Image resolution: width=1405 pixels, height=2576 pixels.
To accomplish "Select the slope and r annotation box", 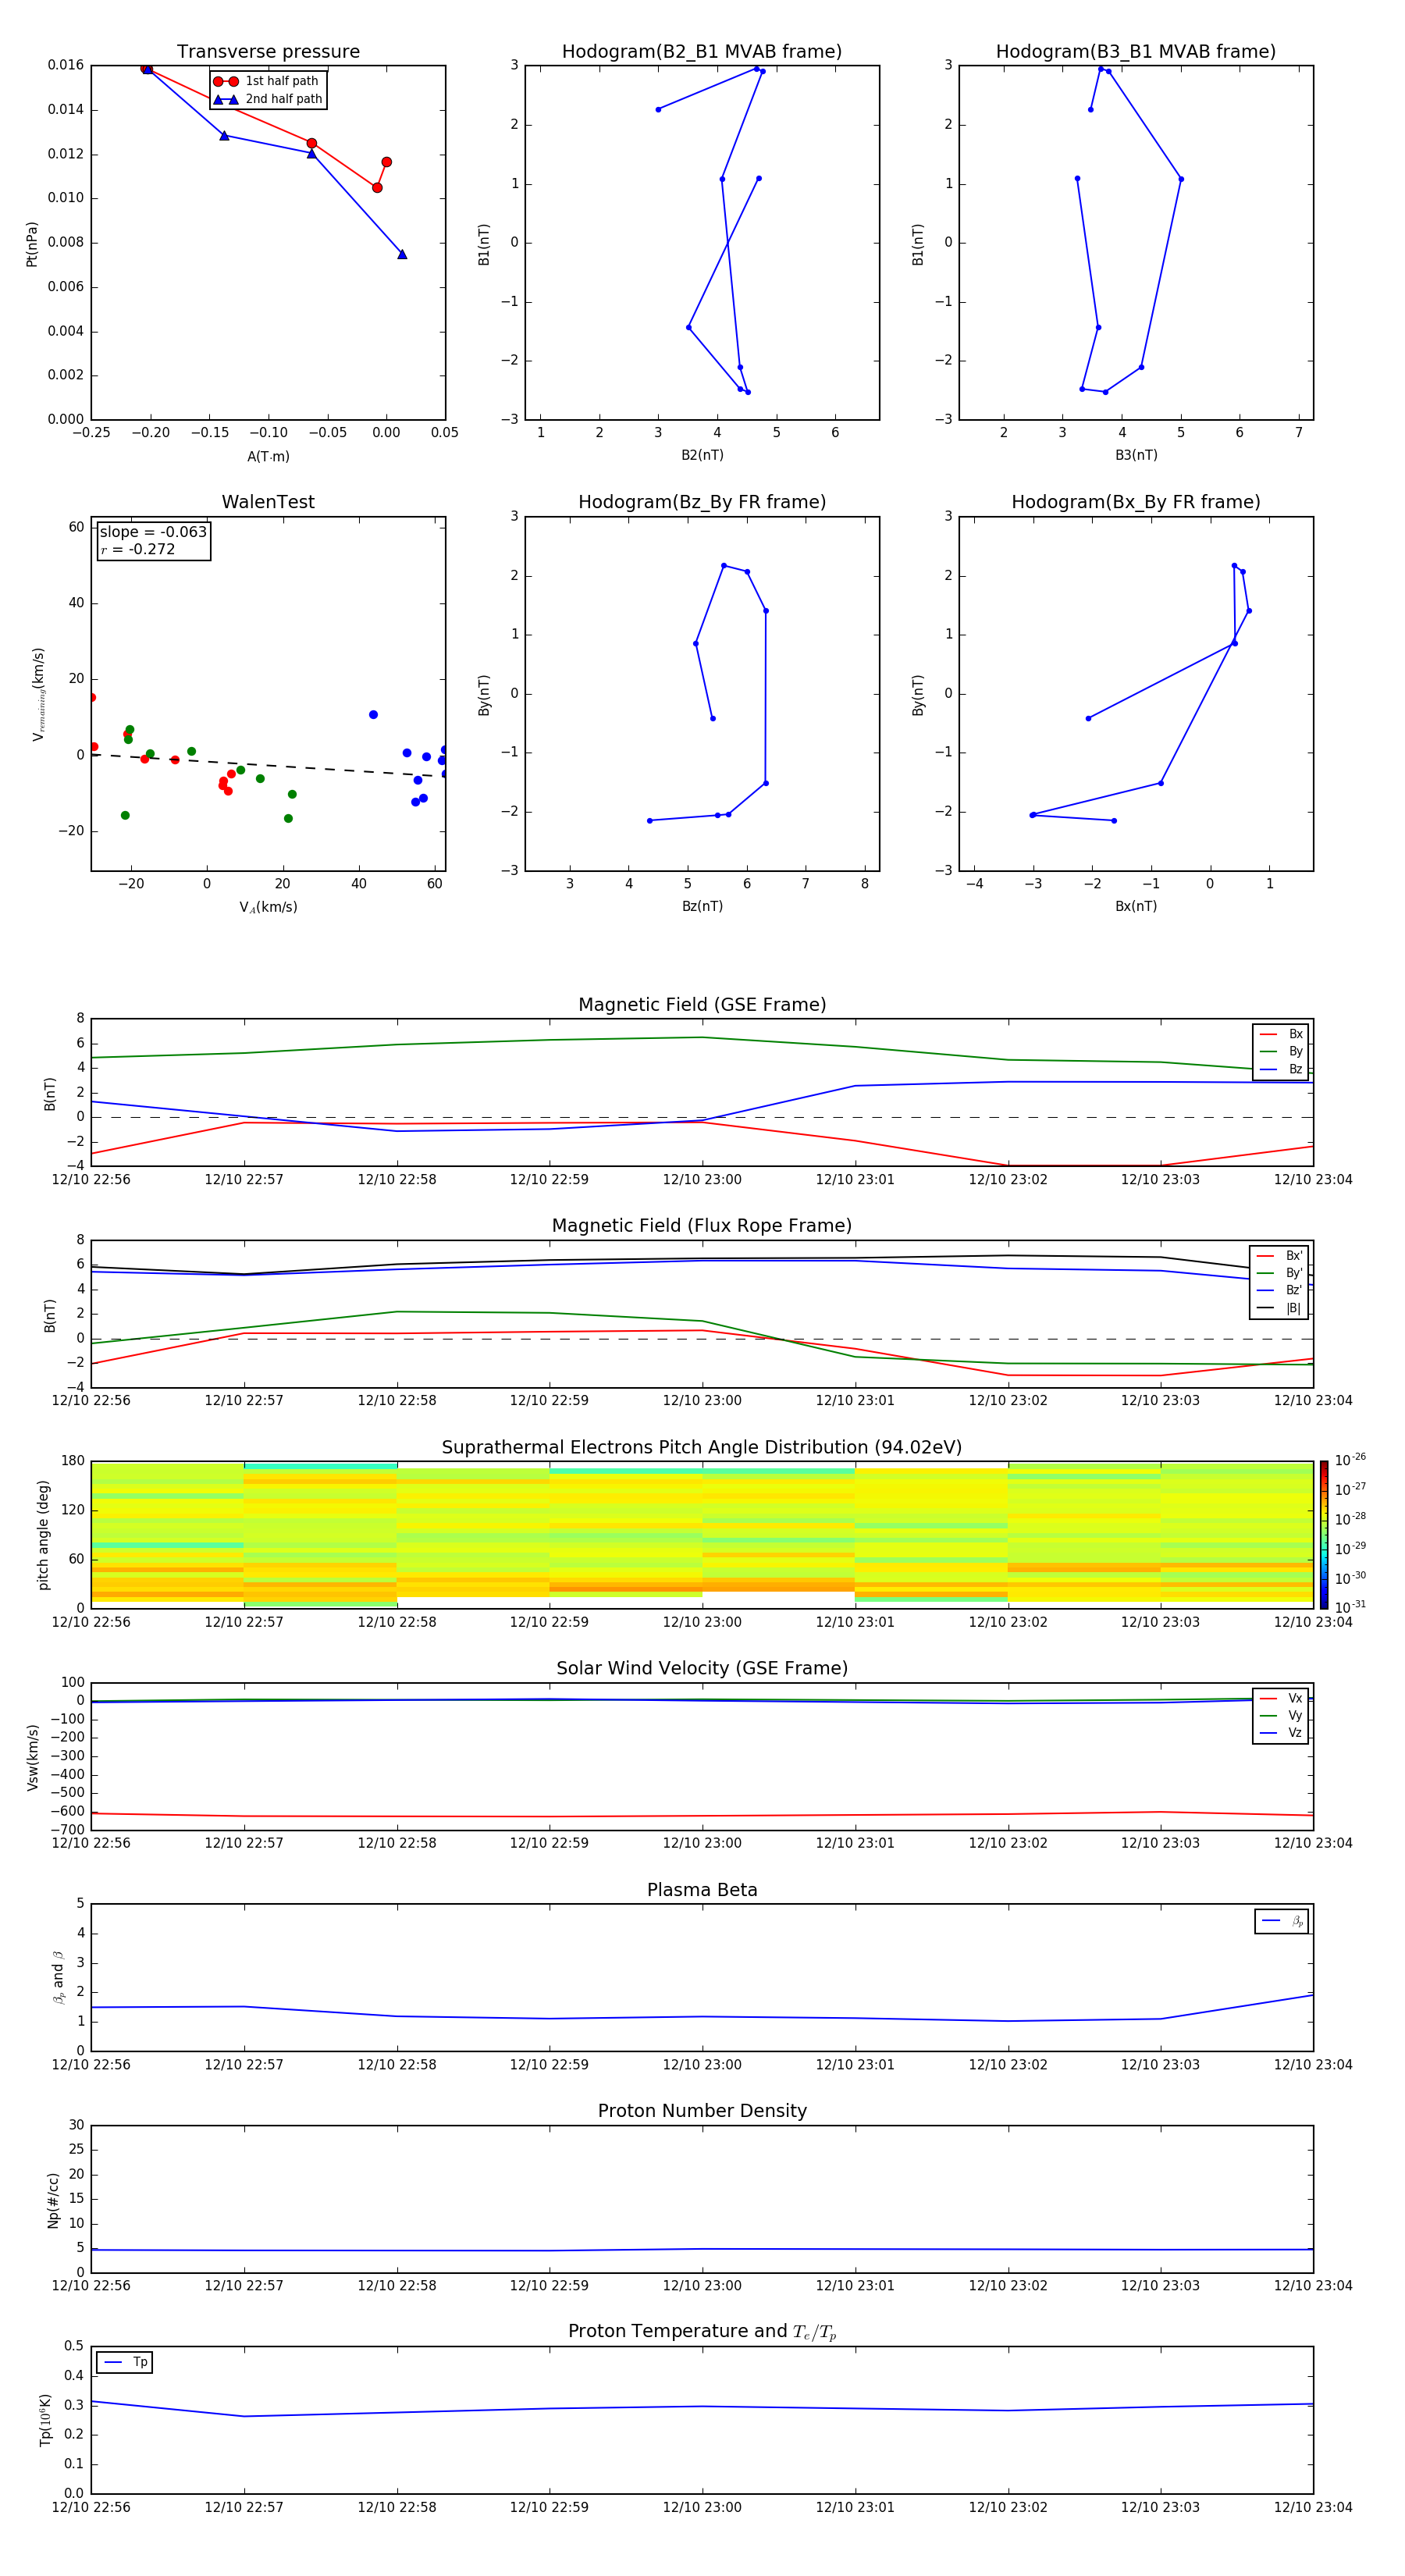I will pyautogui.click(x=153, y=540).
